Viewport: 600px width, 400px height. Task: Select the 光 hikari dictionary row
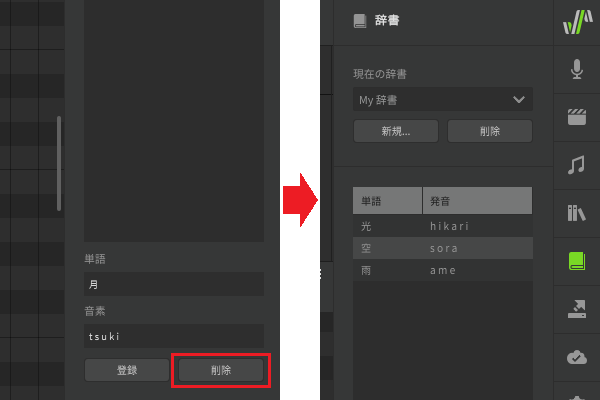pyautogui.click(x=442, y=226)
